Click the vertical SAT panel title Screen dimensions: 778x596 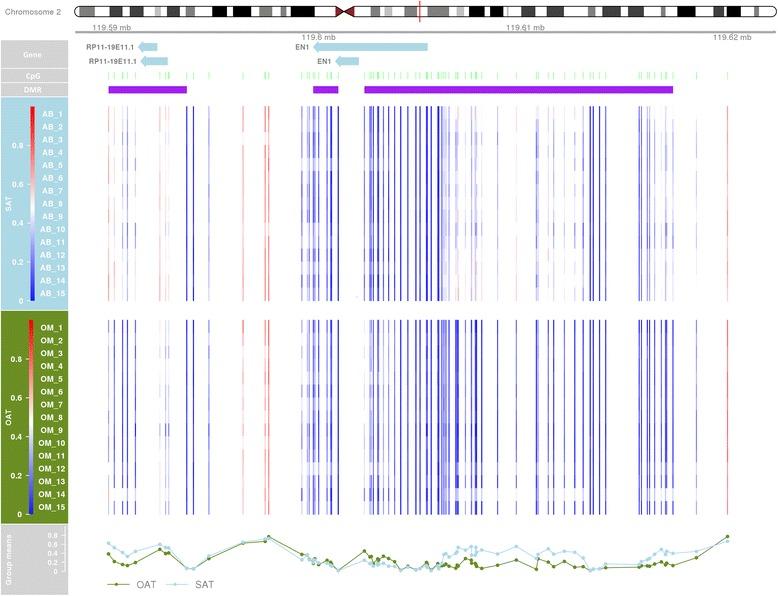tap(8, 203)
